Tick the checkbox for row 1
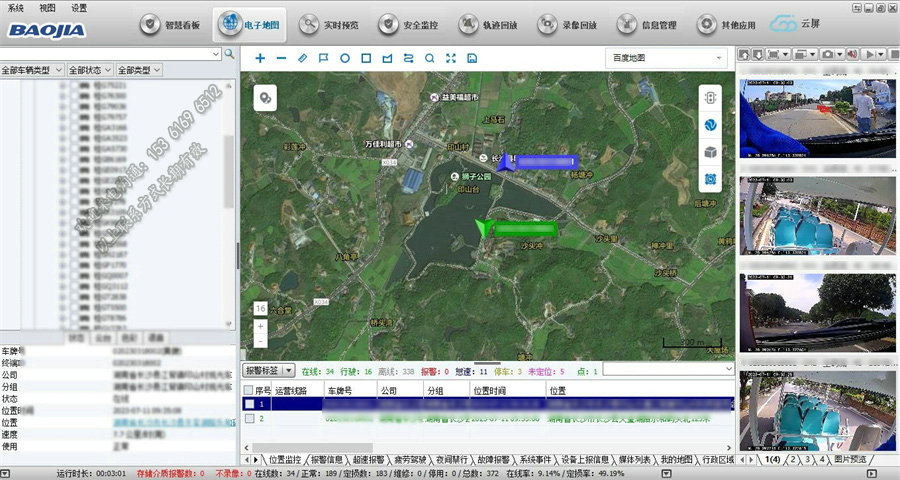This screenshot has width=900, height=480. (x=249, y=404)
